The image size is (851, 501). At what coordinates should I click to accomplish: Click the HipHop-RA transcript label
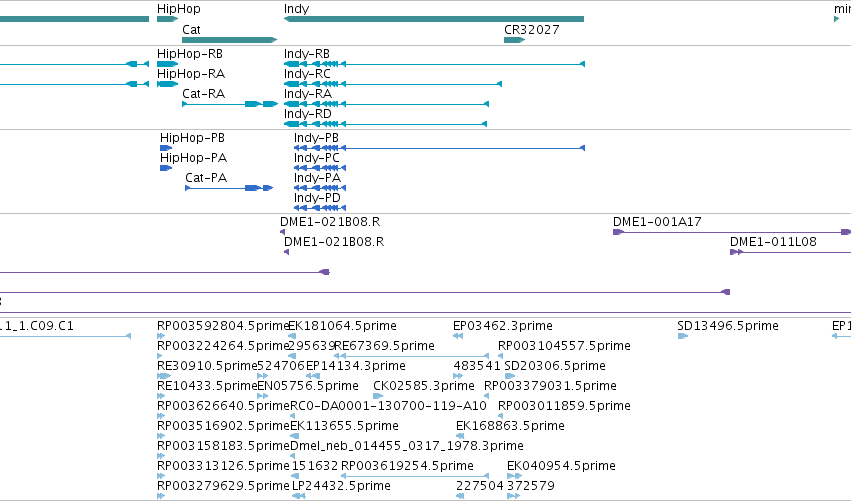pos(190,74)
